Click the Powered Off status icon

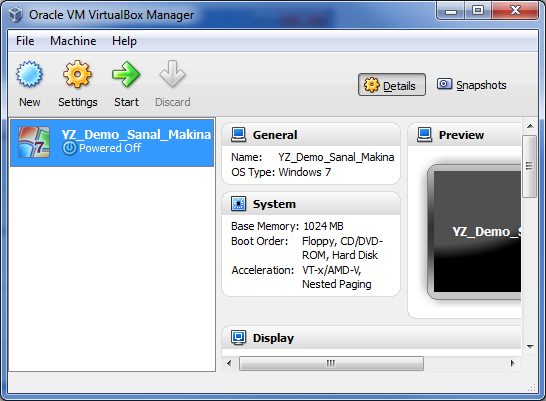70,148
